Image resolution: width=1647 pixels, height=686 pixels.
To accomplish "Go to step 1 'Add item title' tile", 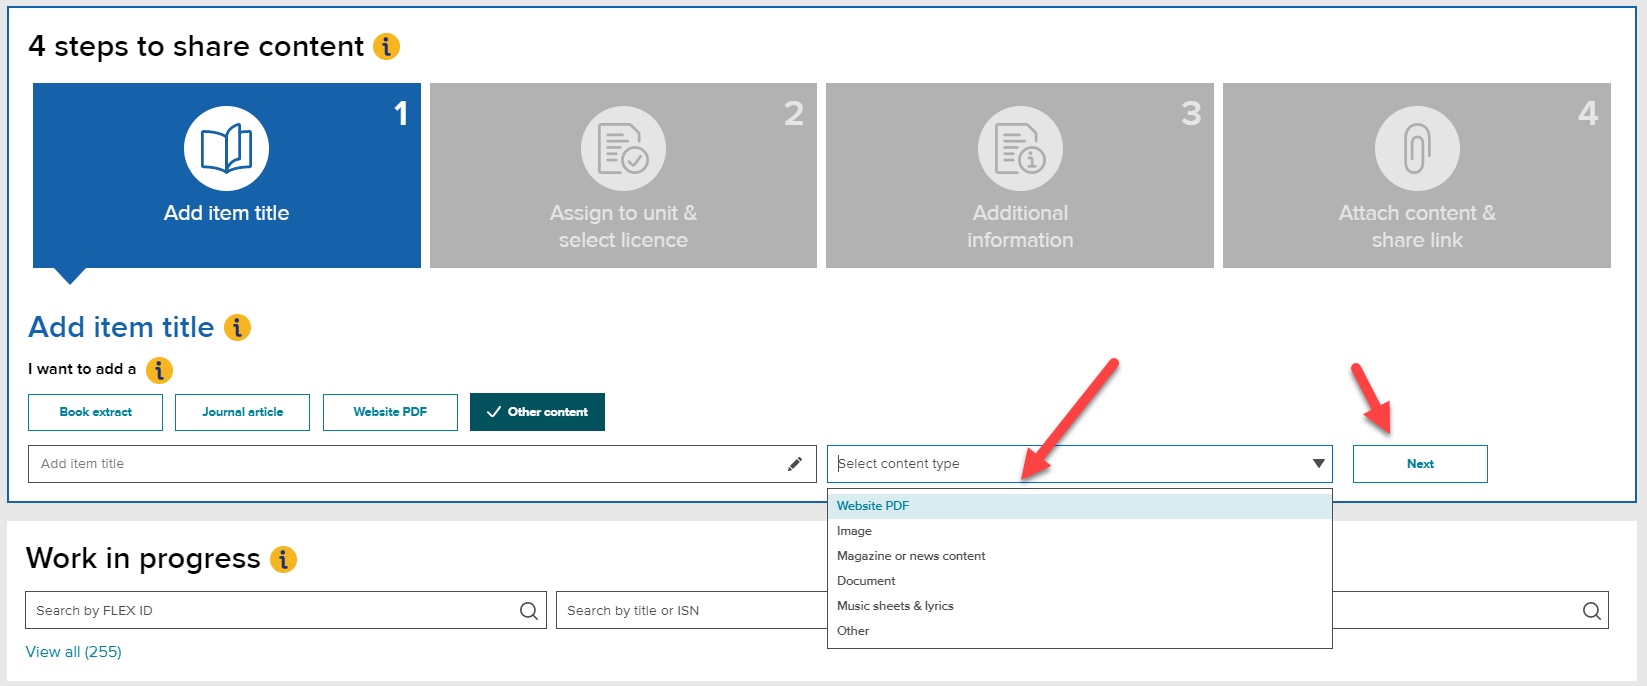I will click(x=227, y=175).
